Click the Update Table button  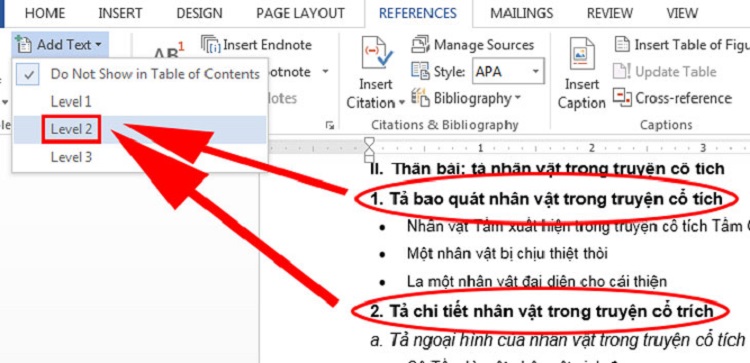click(665, 72)
